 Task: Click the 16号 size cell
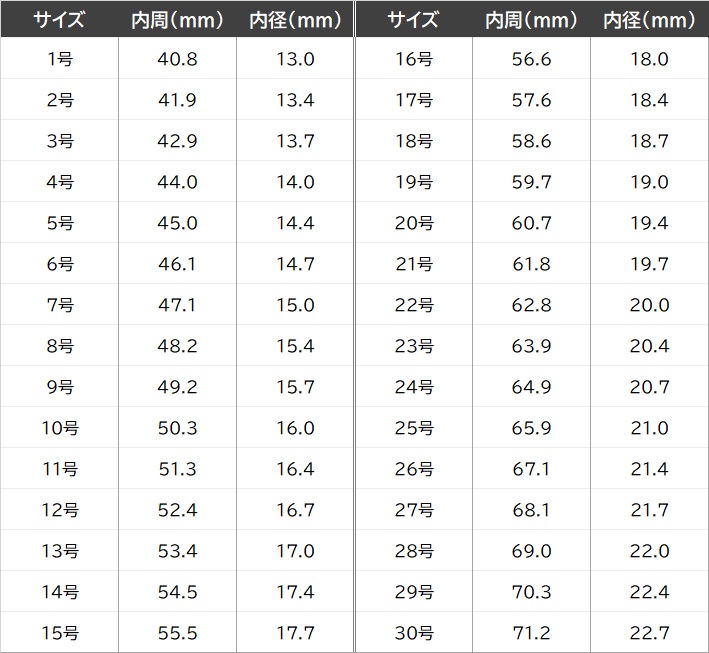414,59
